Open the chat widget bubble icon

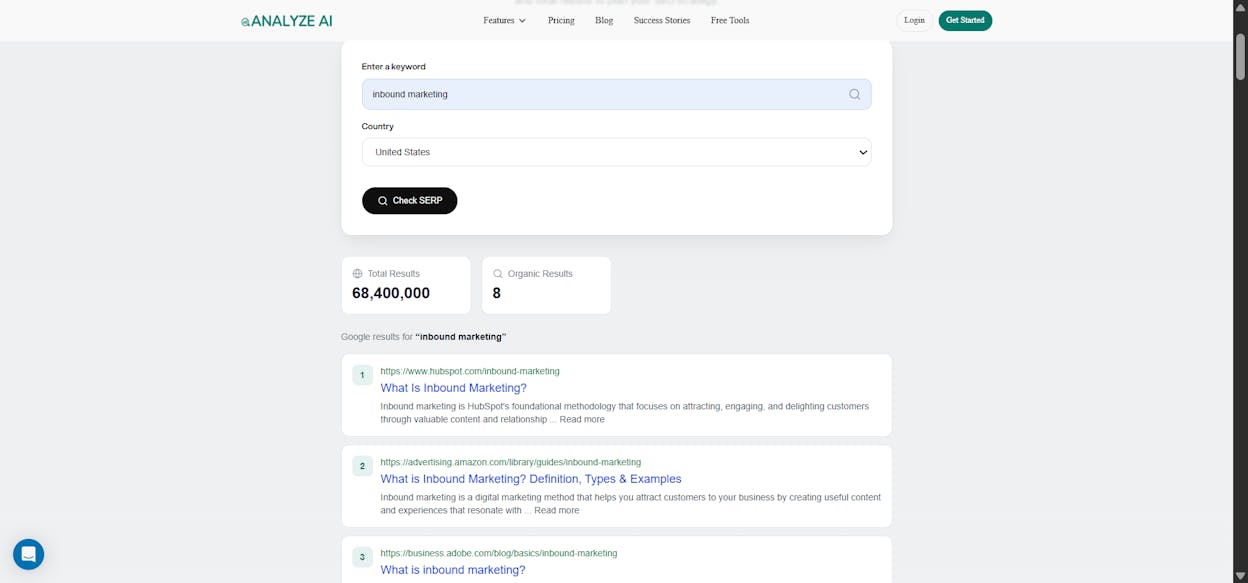click(28, 554)
